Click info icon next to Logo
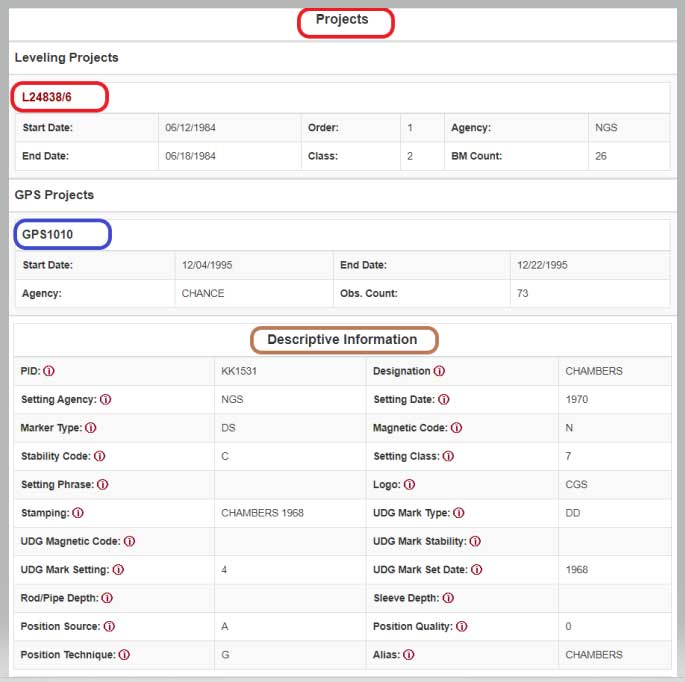685x682 pixels. click(409, 485)
